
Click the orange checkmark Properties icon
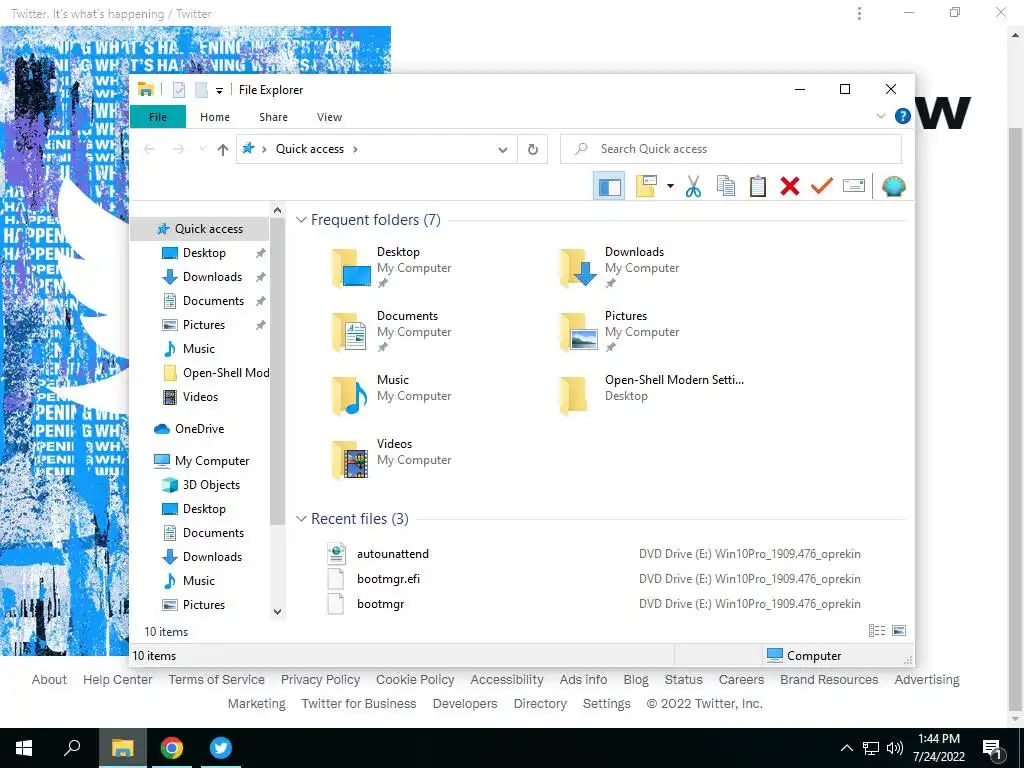point(822,187)
